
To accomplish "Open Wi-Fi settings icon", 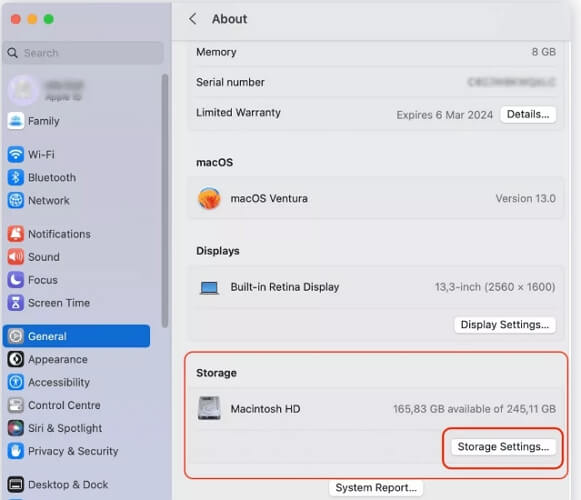I will pyautogui.click(x=16, y=154).
